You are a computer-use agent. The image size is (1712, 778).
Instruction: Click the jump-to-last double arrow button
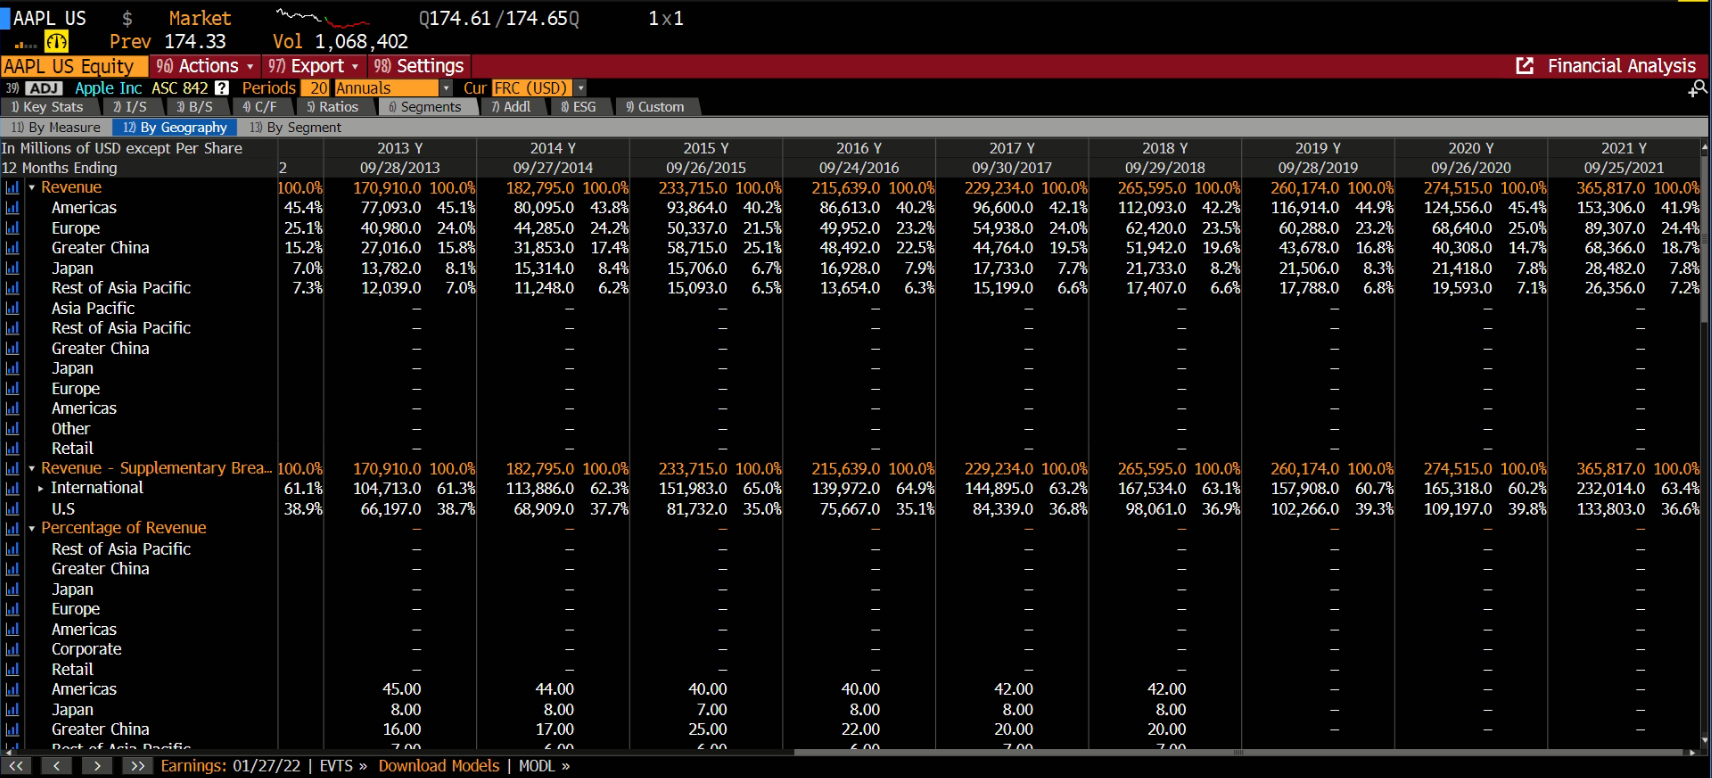tap(137, 766)
